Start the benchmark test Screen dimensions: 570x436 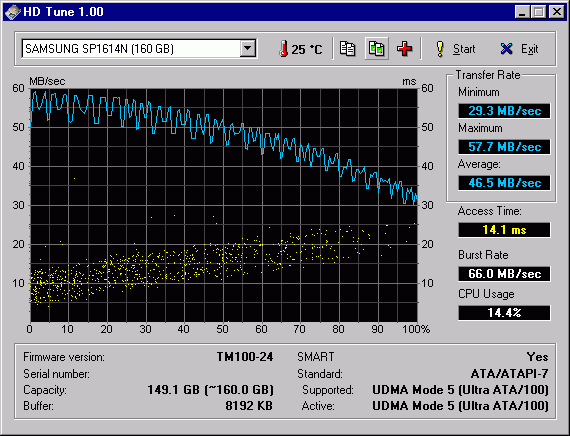[464, 49]
